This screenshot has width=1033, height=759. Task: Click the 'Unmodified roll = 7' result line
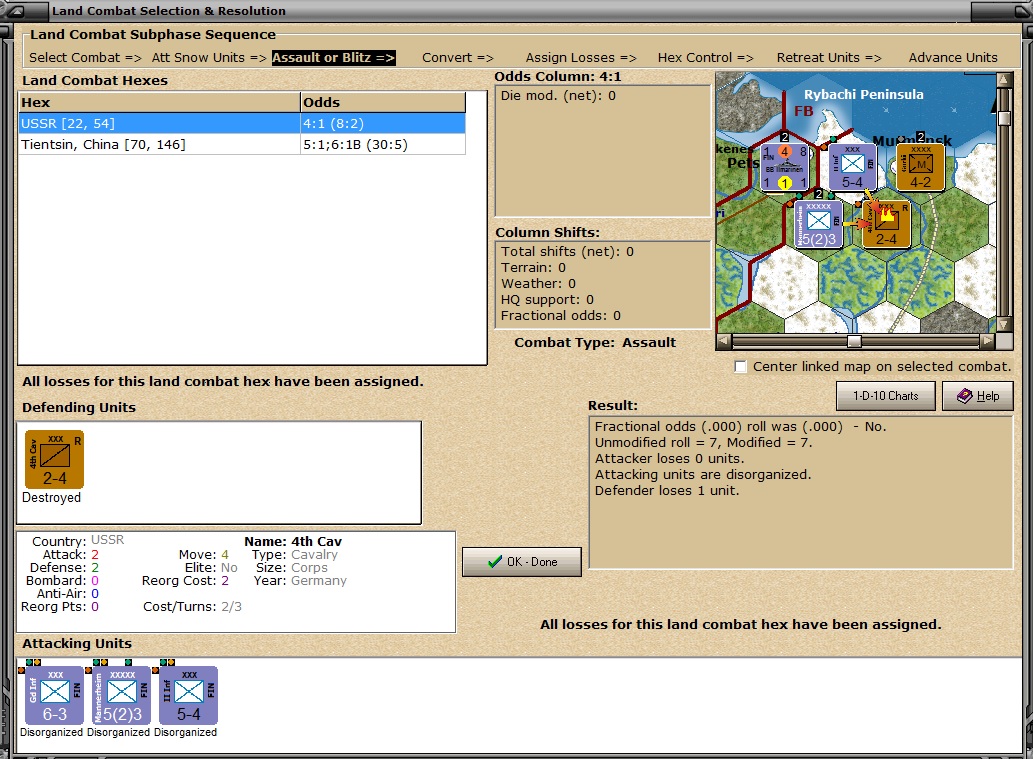click(704, 443)
